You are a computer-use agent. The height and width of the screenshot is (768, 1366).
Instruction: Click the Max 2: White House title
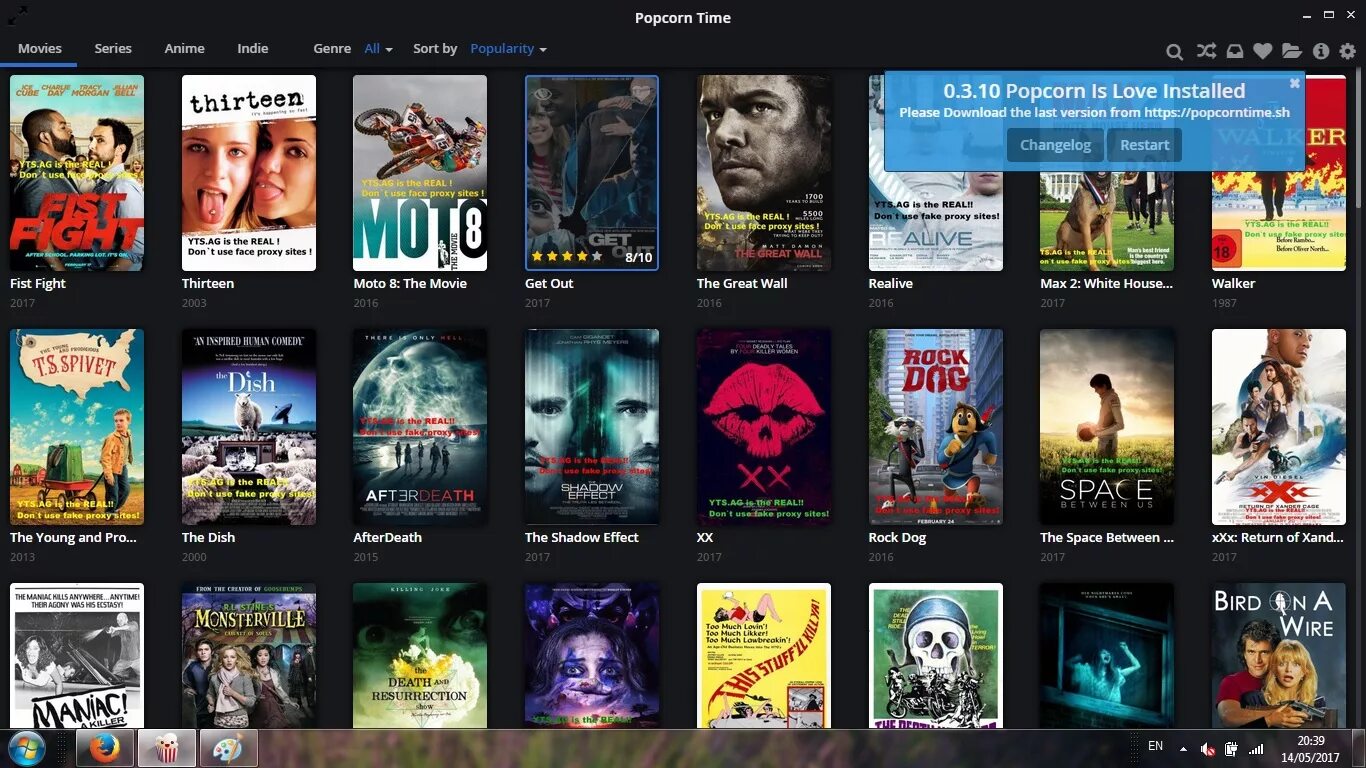pyautogui.click(x=1107, y=284)
